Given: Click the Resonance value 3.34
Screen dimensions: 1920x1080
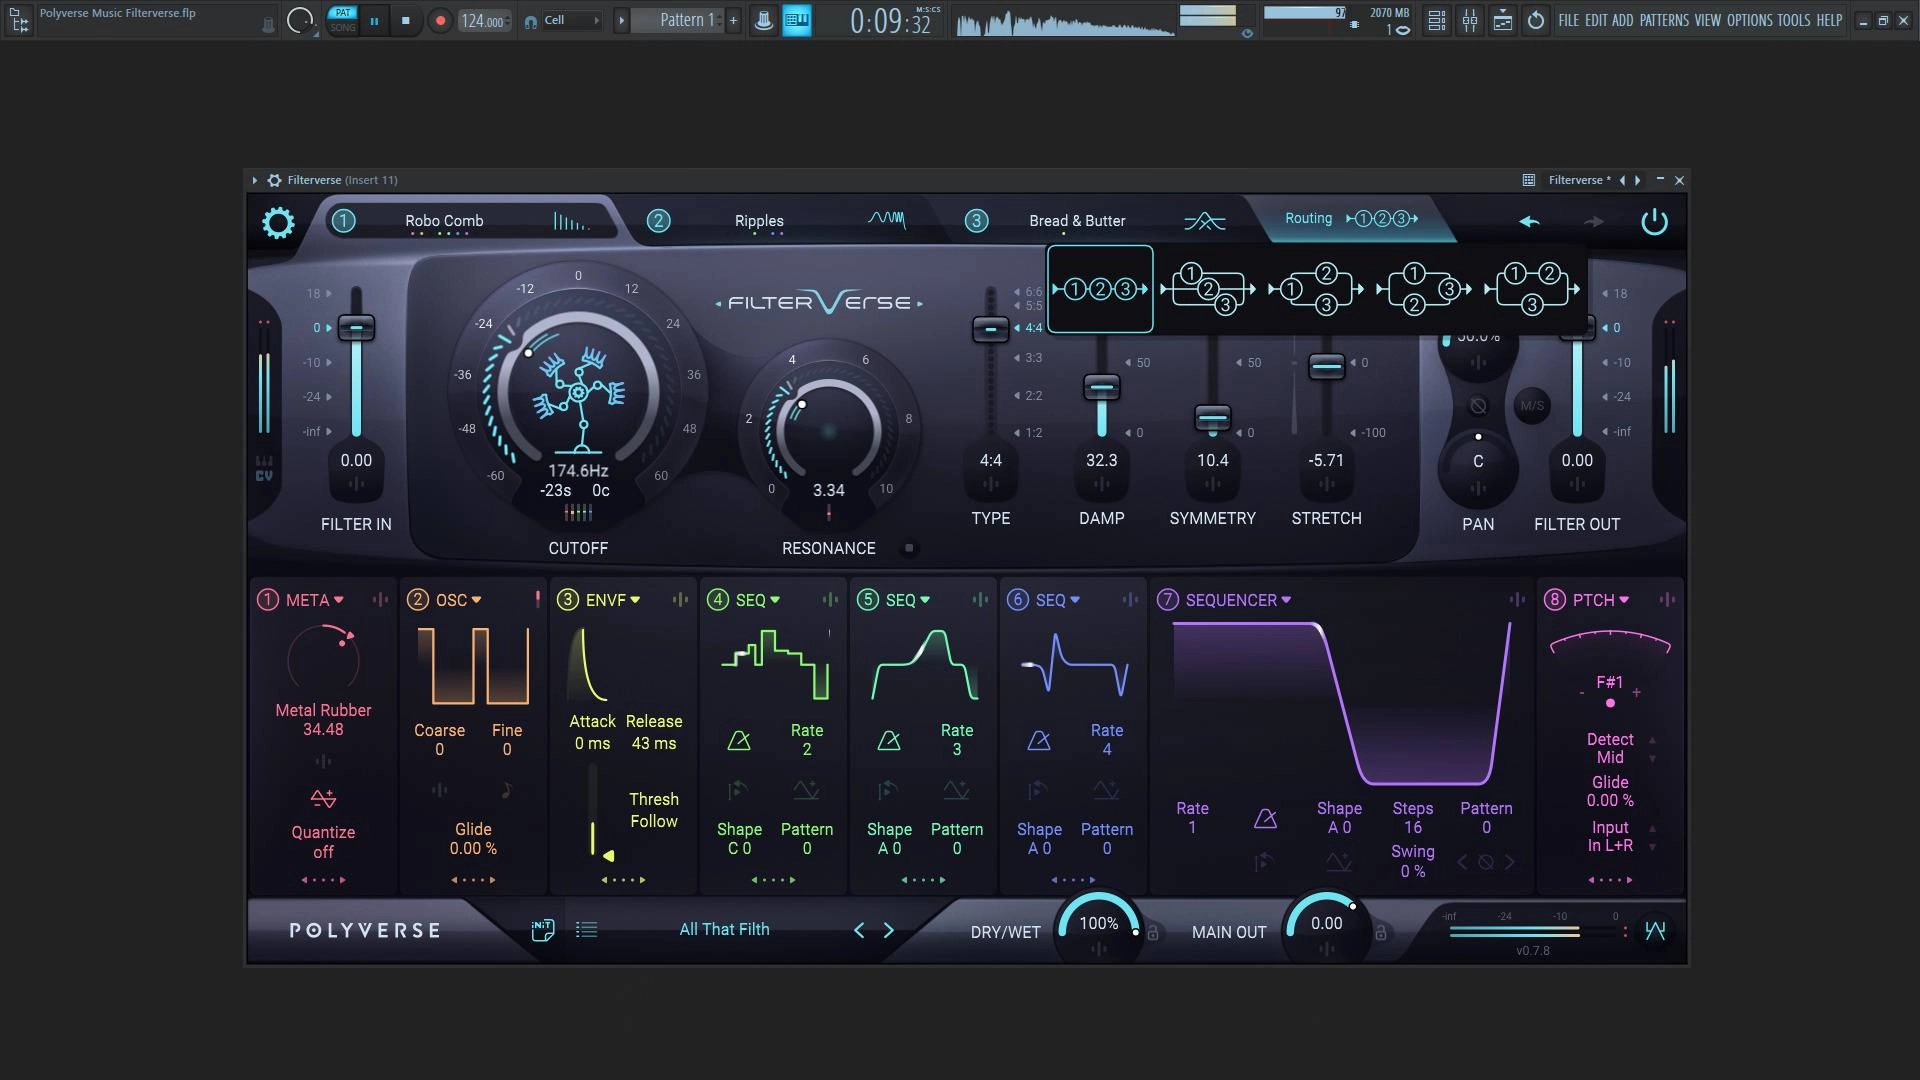Looking at the screenshot, I should pos(828,490).
